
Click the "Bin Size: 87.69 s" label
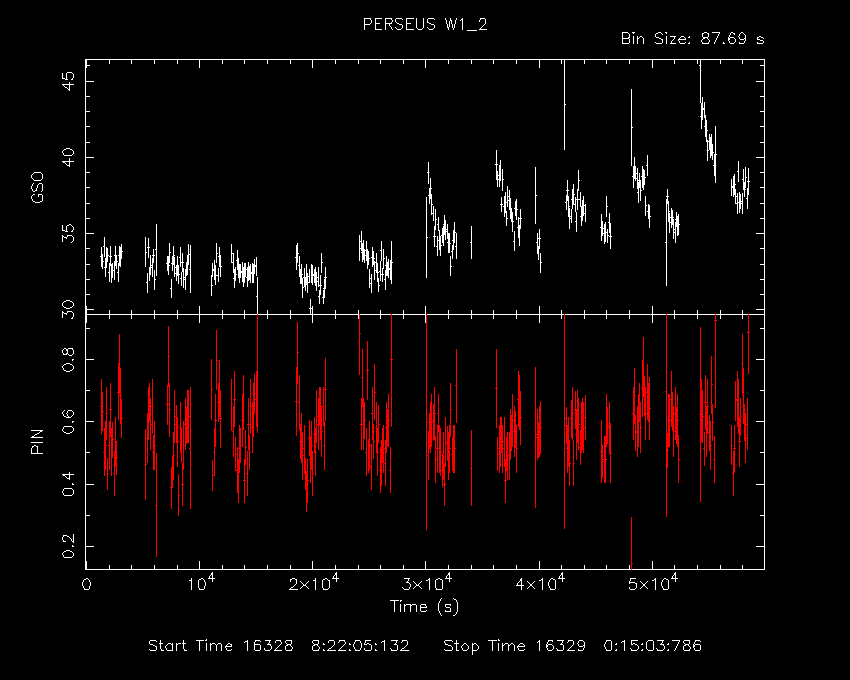[692, 39]
